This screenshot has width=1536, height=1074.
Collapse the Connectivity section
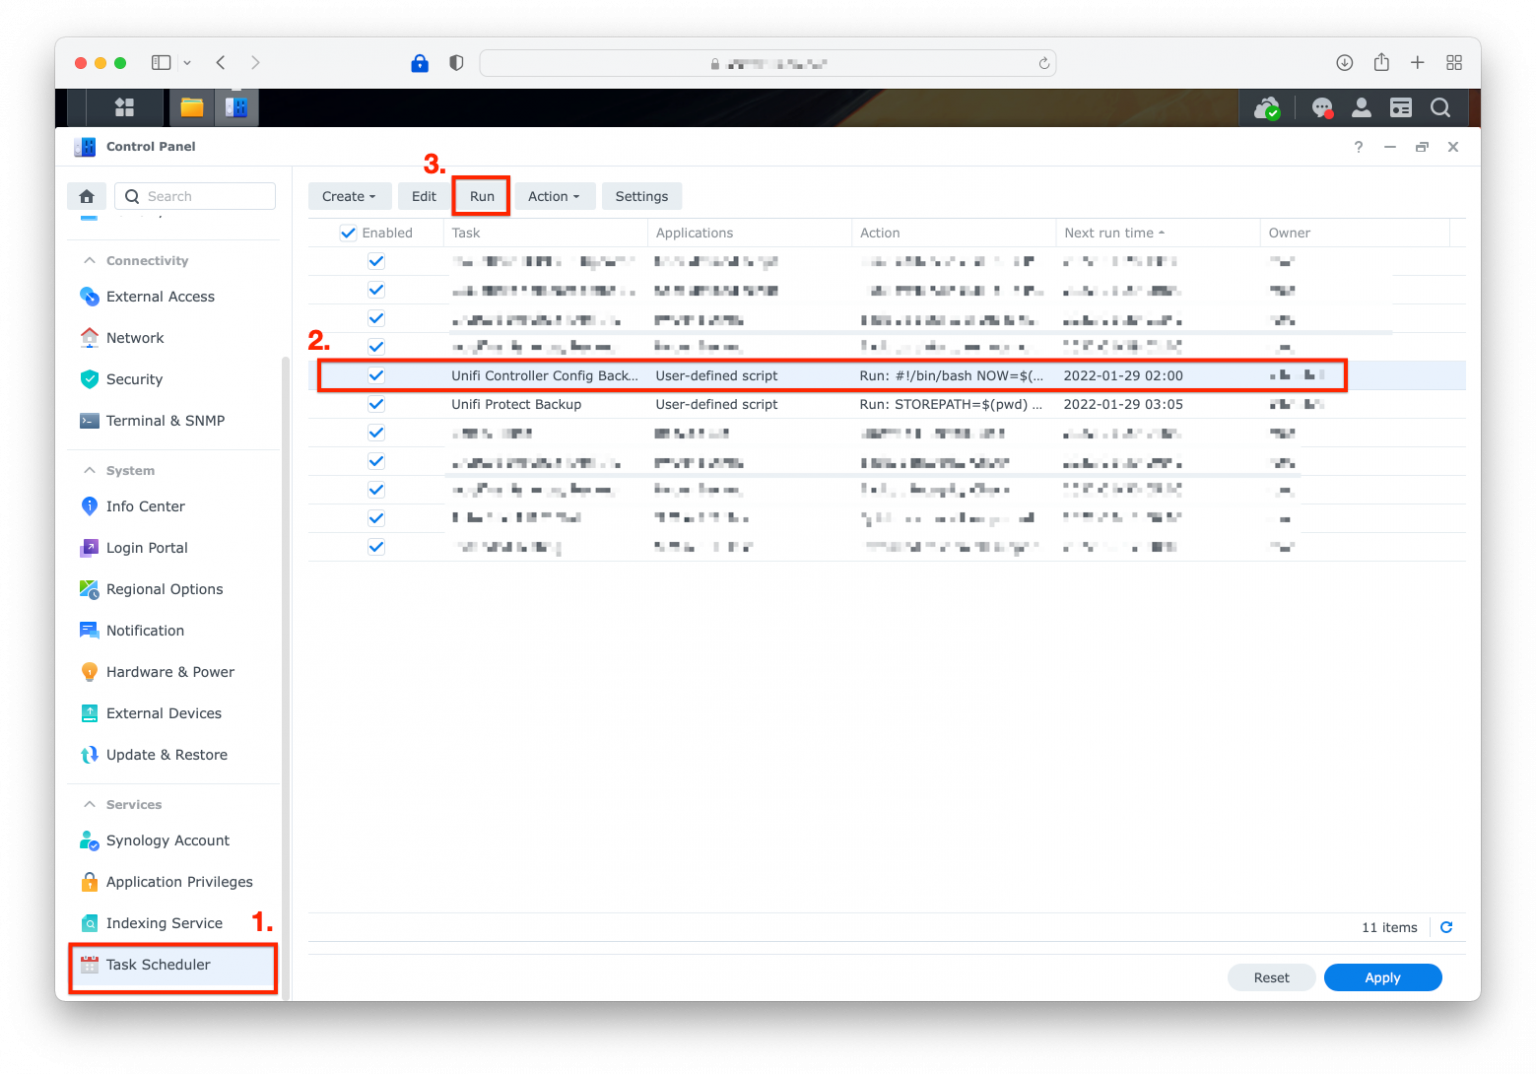point(90,261)
